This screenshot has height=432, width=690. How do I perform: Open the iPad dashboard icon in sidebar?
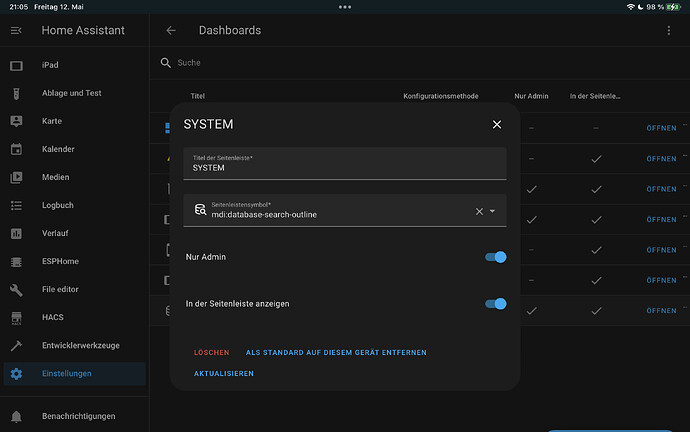click(x=16, y=66)
